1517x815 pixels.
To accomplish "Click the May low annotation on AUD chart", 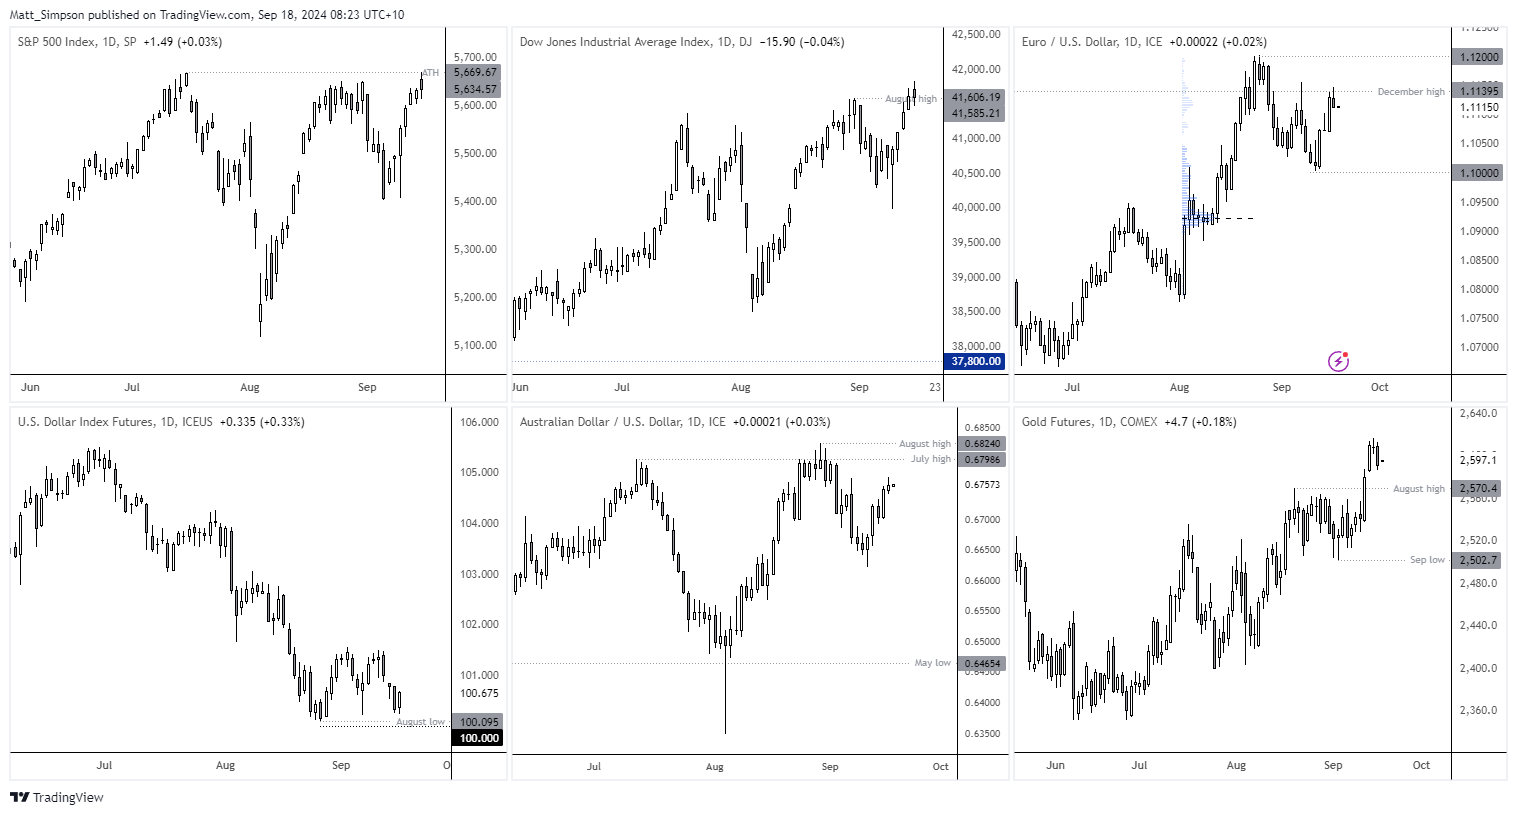I will click(x=933, y=663).
